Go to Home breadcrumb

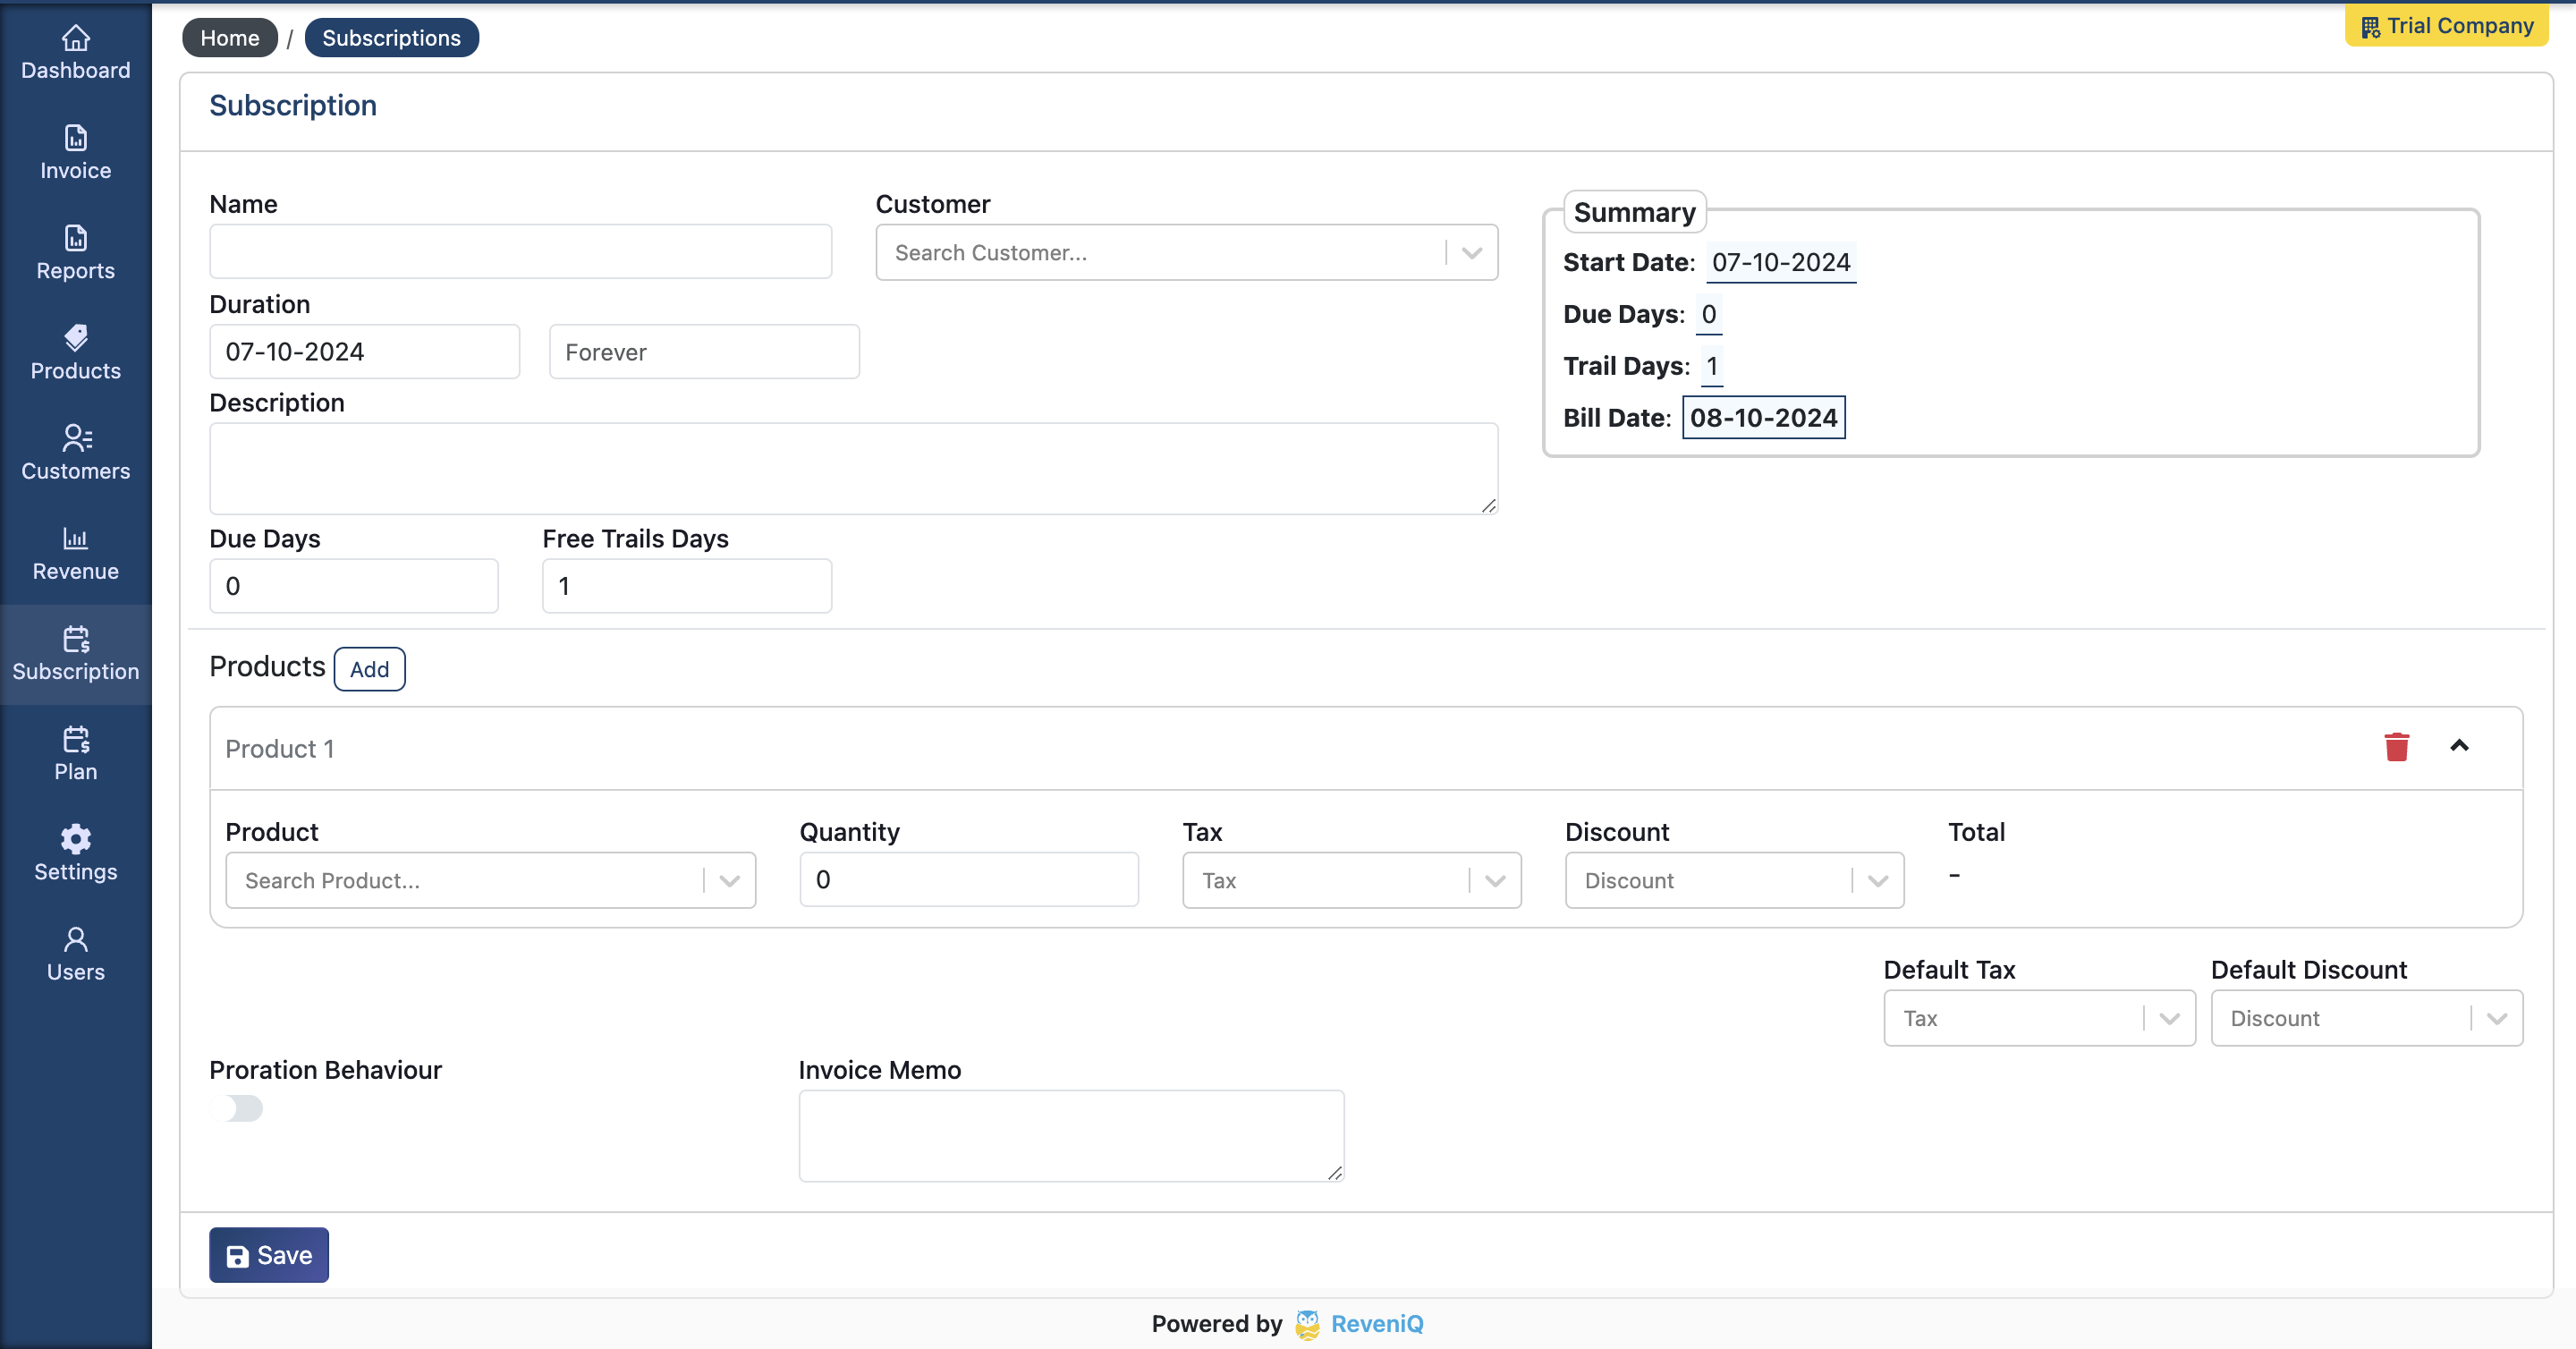[229, 38]
